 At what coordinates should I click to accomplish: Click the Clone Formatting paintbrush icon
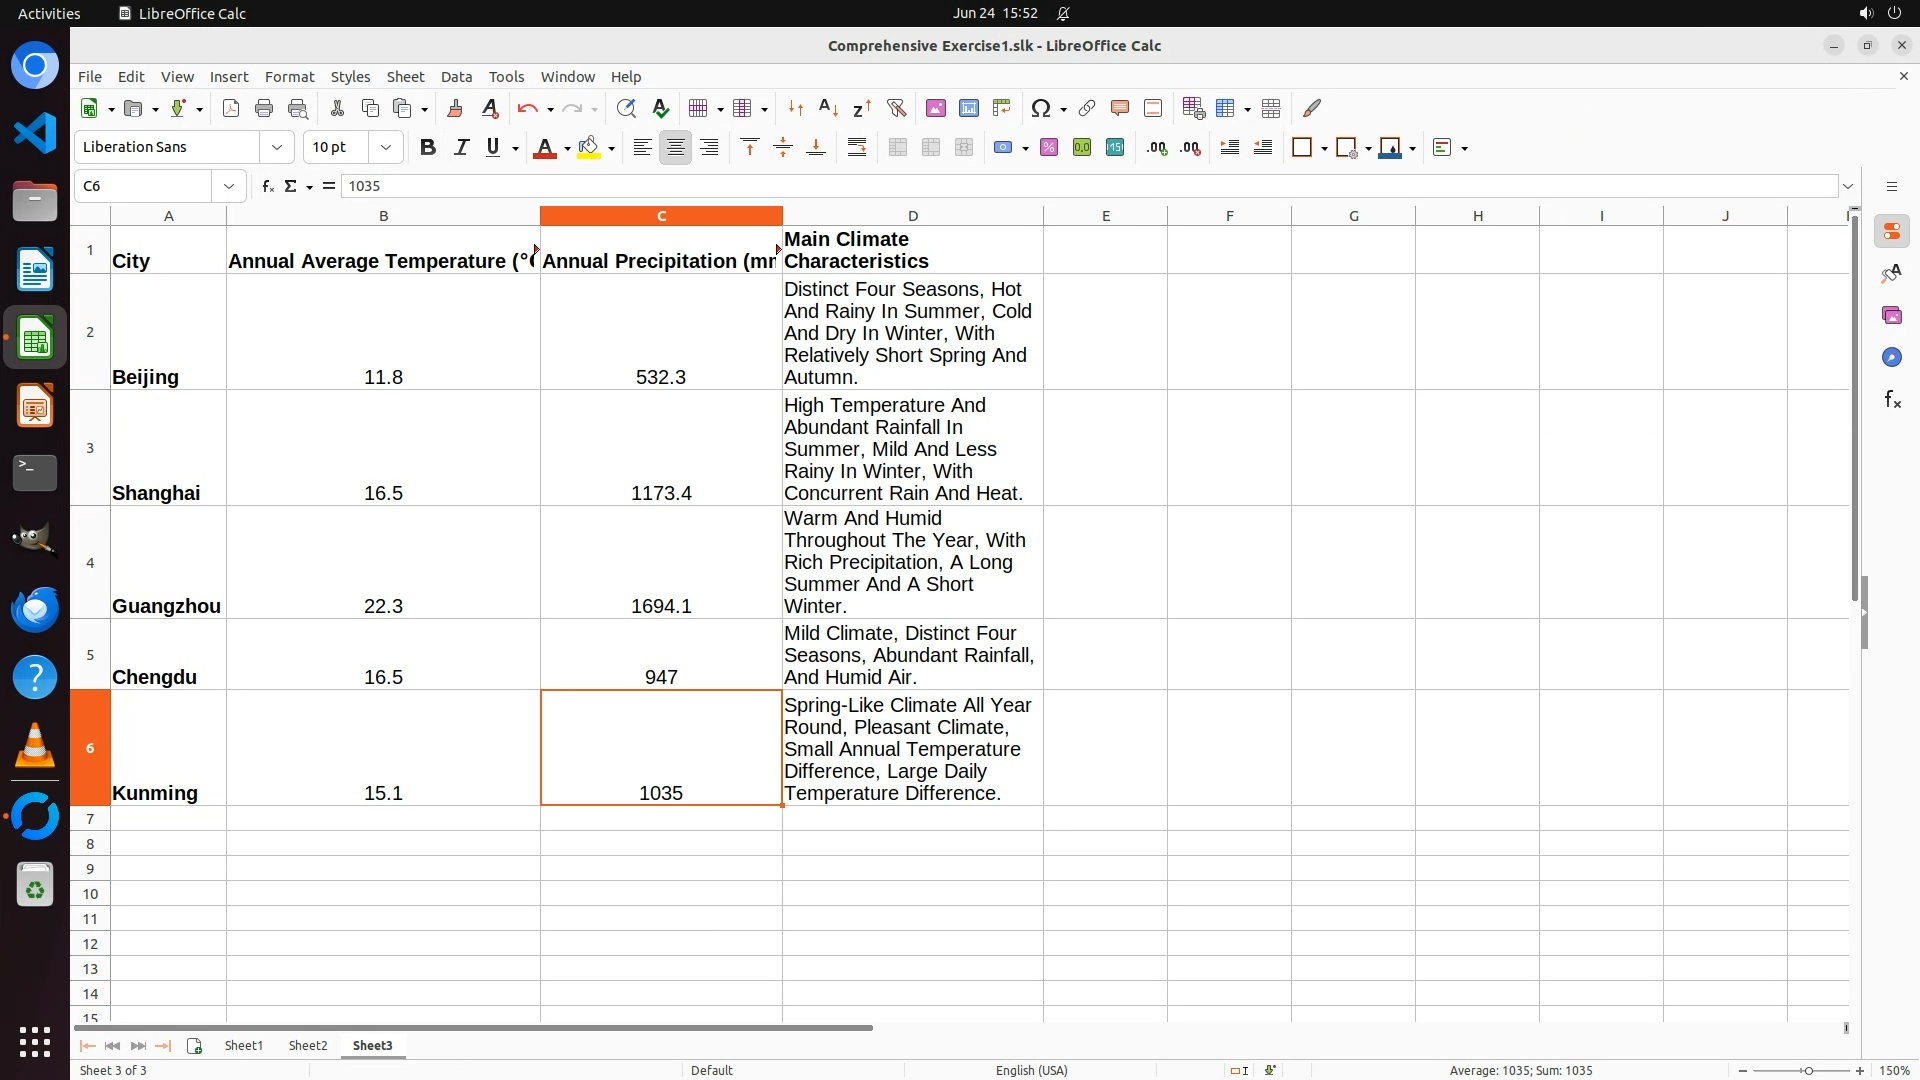[x=455, y=108]
